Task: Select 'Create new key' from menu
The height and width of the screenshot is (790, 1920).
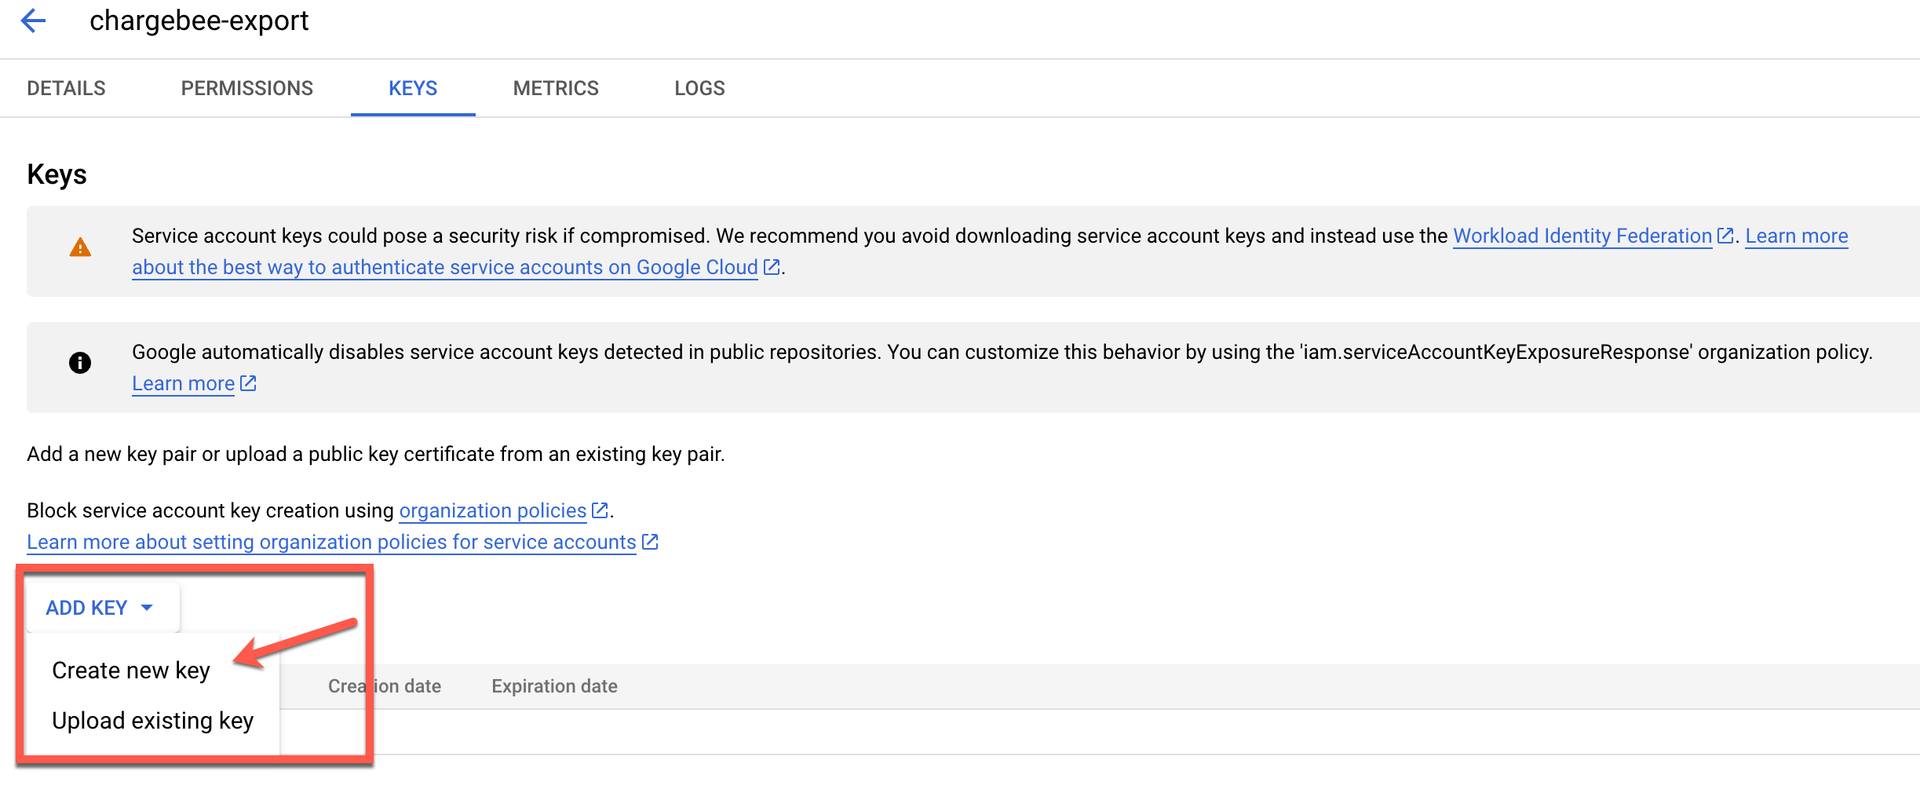Action: [131, 670]
